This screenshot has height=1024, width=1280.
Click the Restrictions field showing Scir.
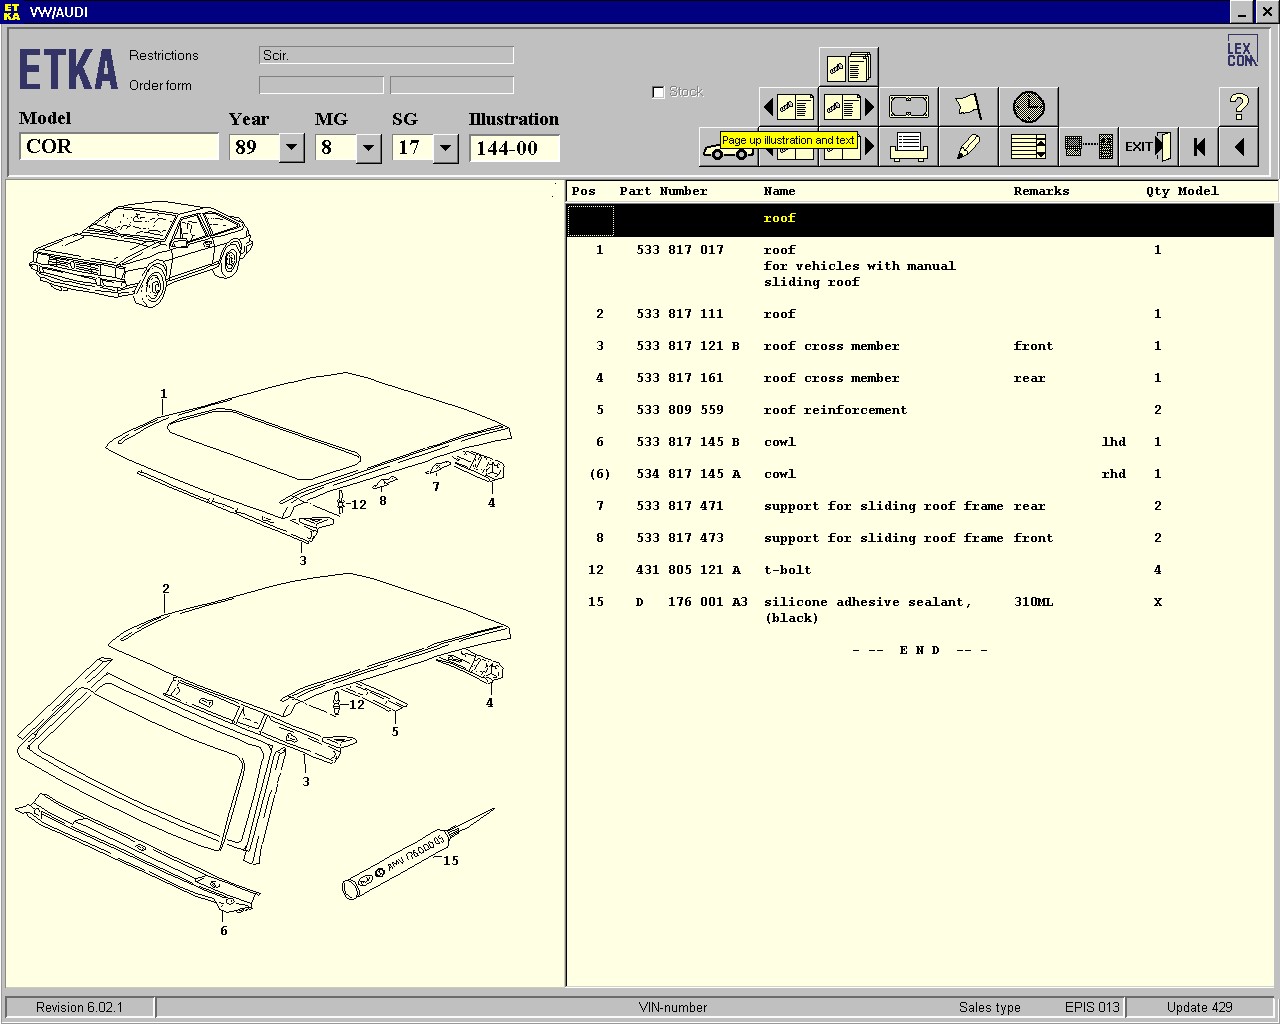(x=385, y=56)
